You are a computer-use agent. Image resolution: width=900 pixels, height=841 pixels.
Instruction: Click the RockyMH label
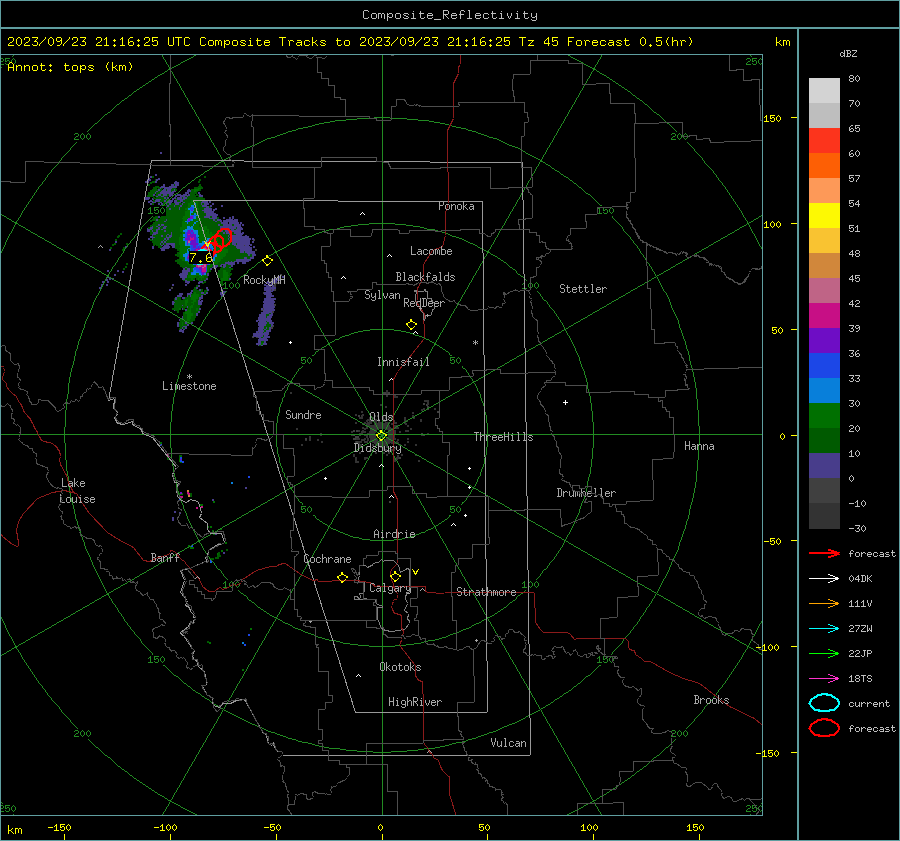coord(264,280)
